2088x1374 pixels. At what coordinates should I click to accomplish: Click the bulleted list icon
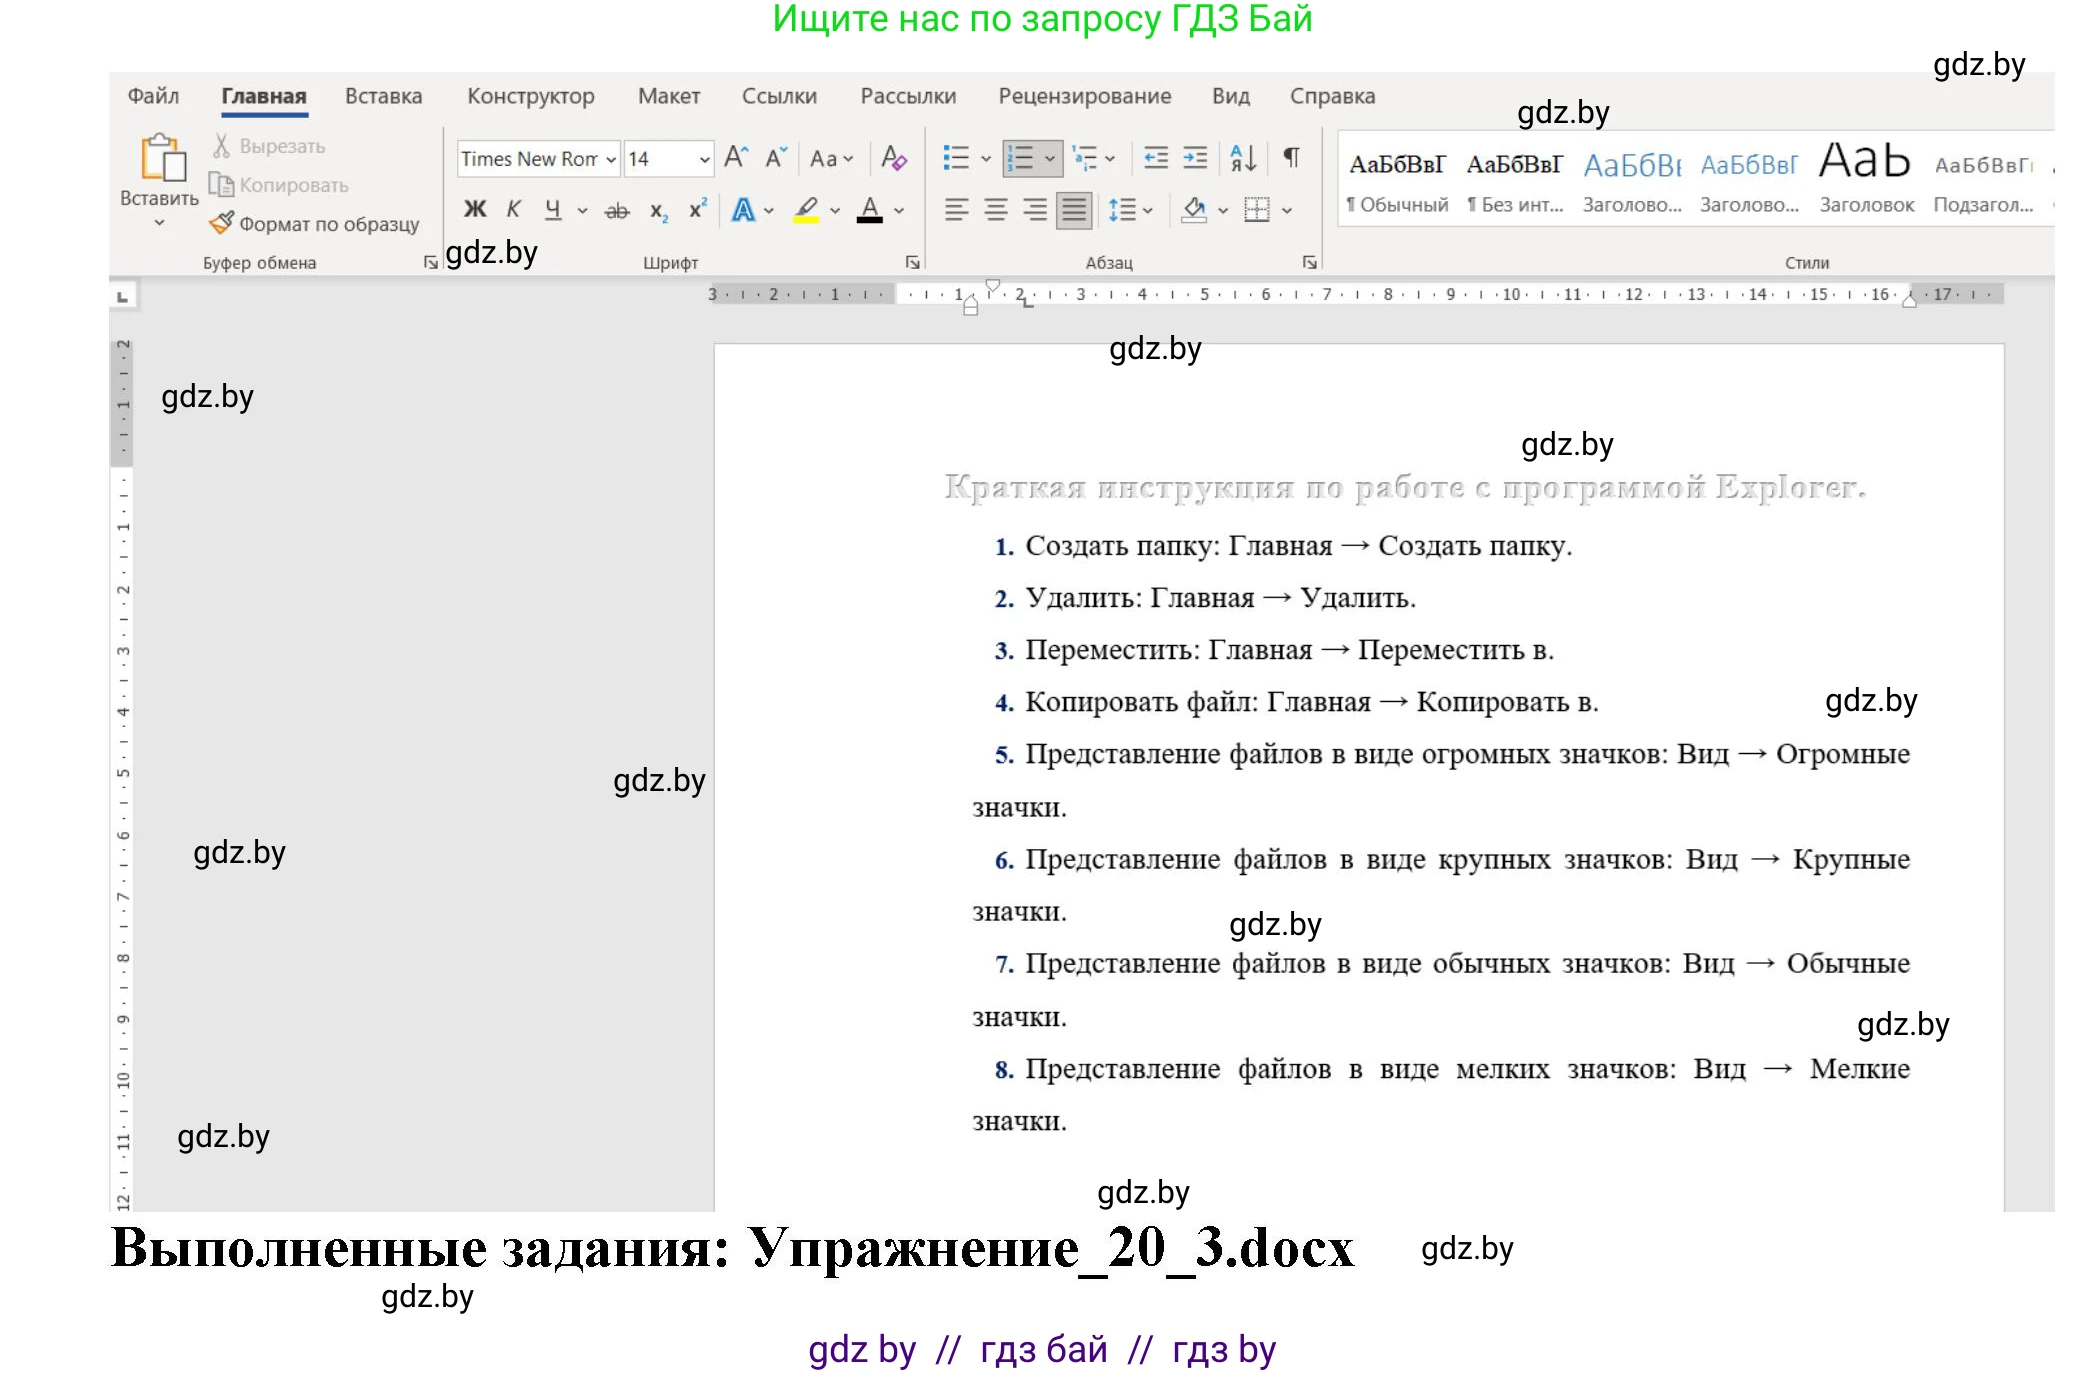[956, 158]
